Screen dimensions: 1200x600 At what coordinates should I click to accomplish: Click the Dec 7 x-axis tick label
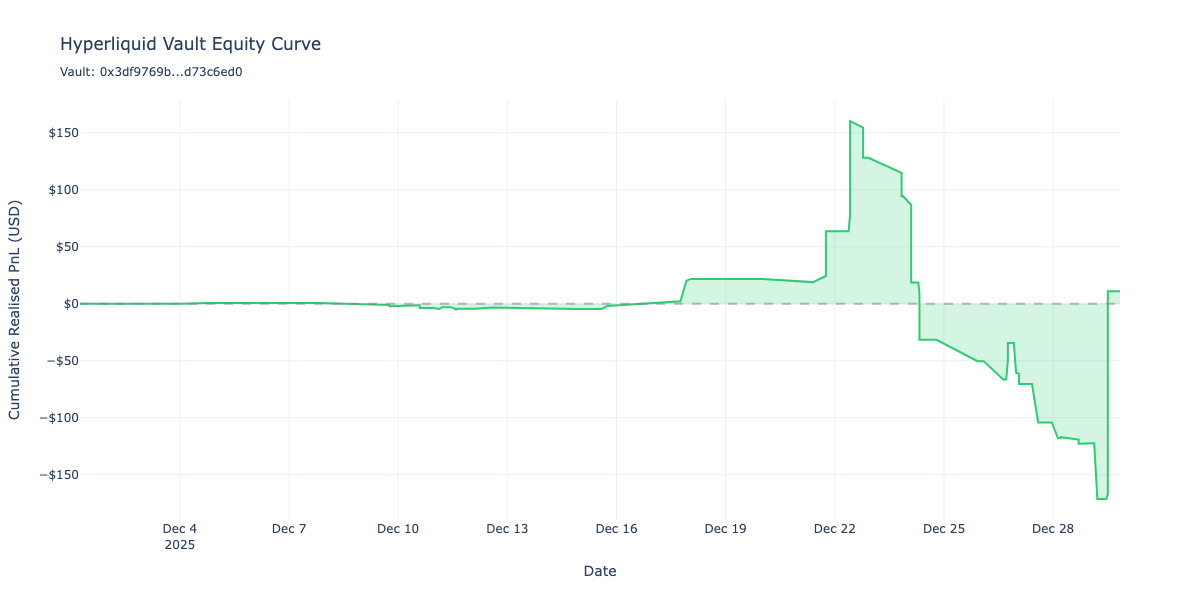(289, 529)
